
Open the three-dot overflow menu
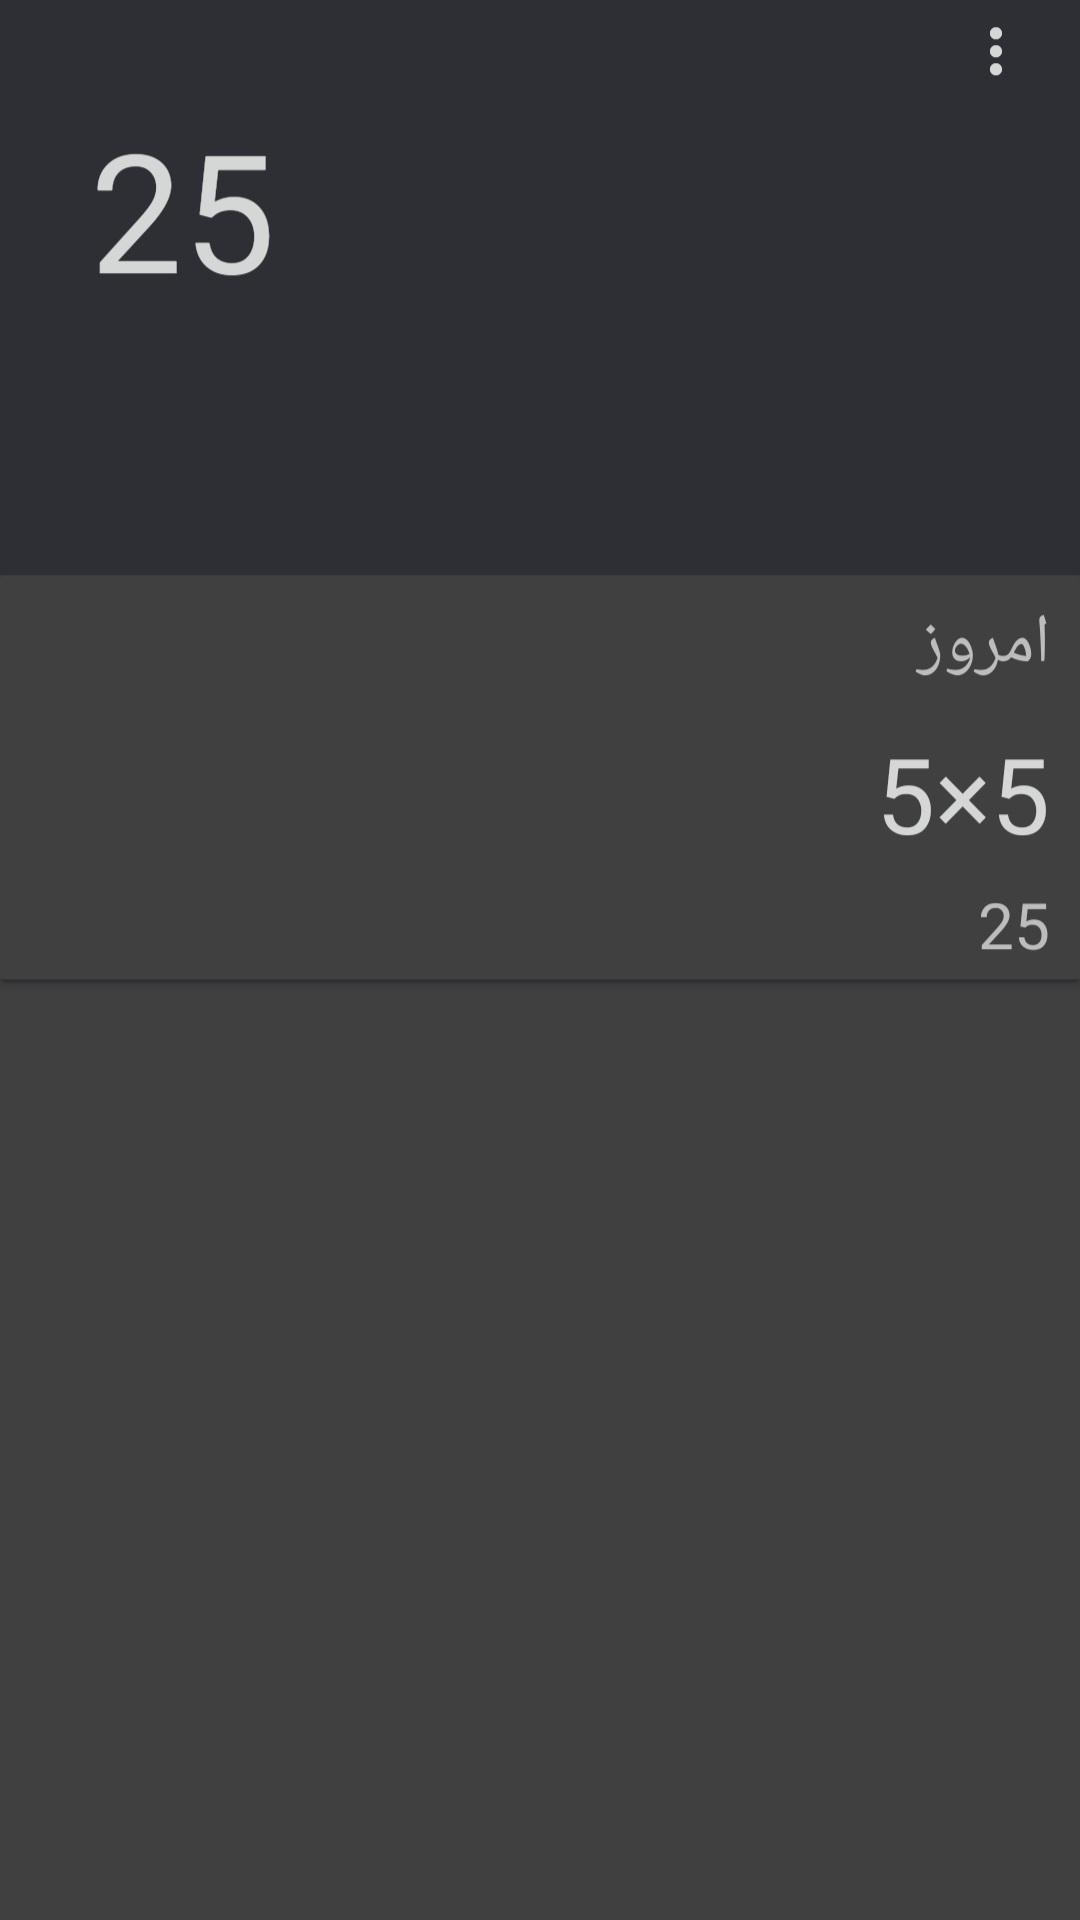pyautogui.click(x=995, y=51)
